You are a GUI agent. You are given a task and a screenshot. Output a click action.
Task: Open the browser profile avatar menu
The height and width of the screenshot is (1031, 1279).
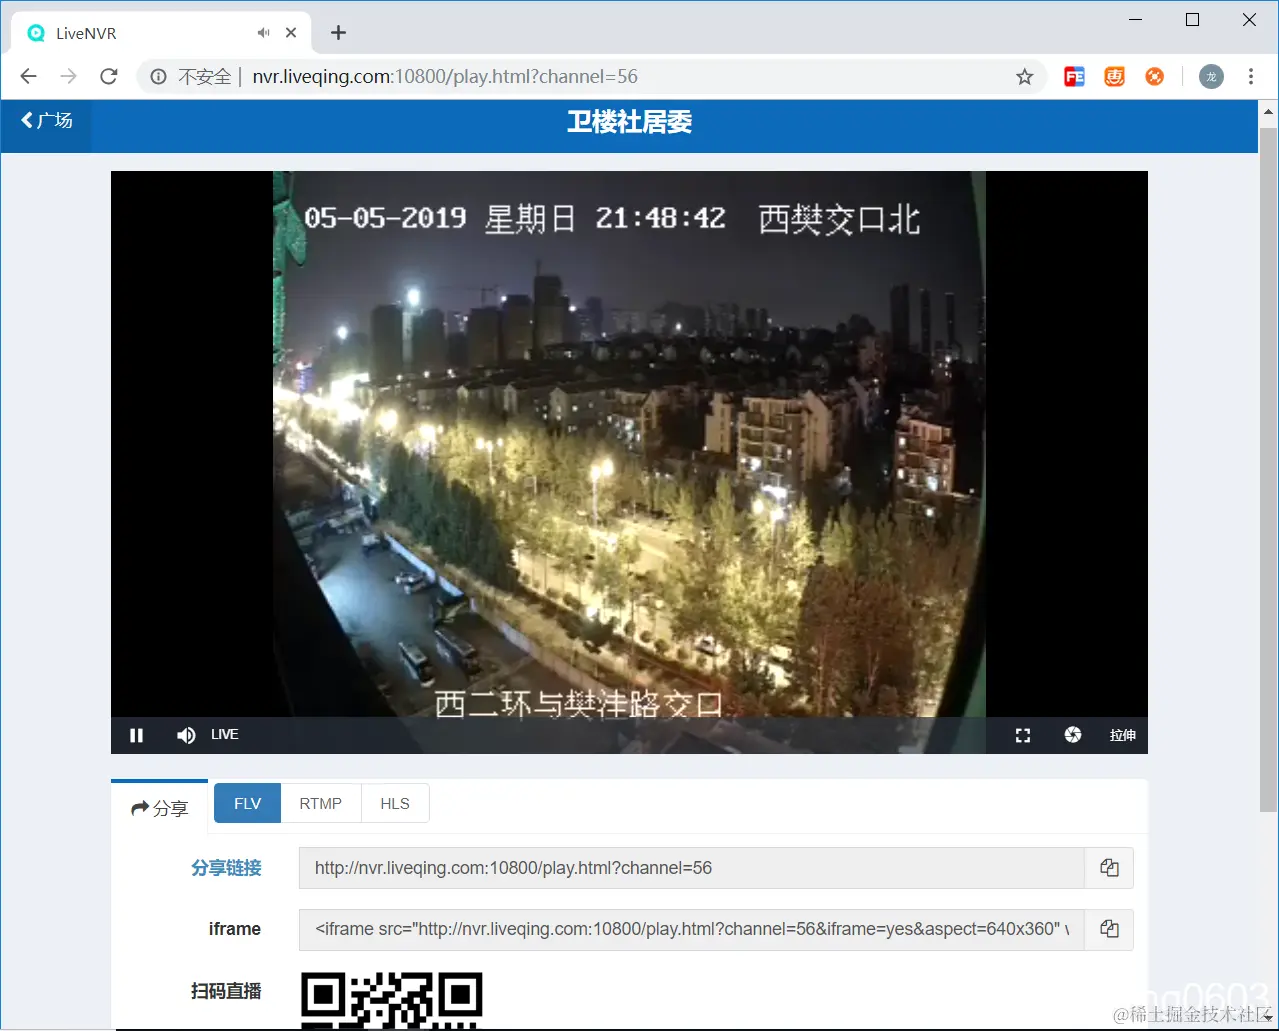(1210, 76)
